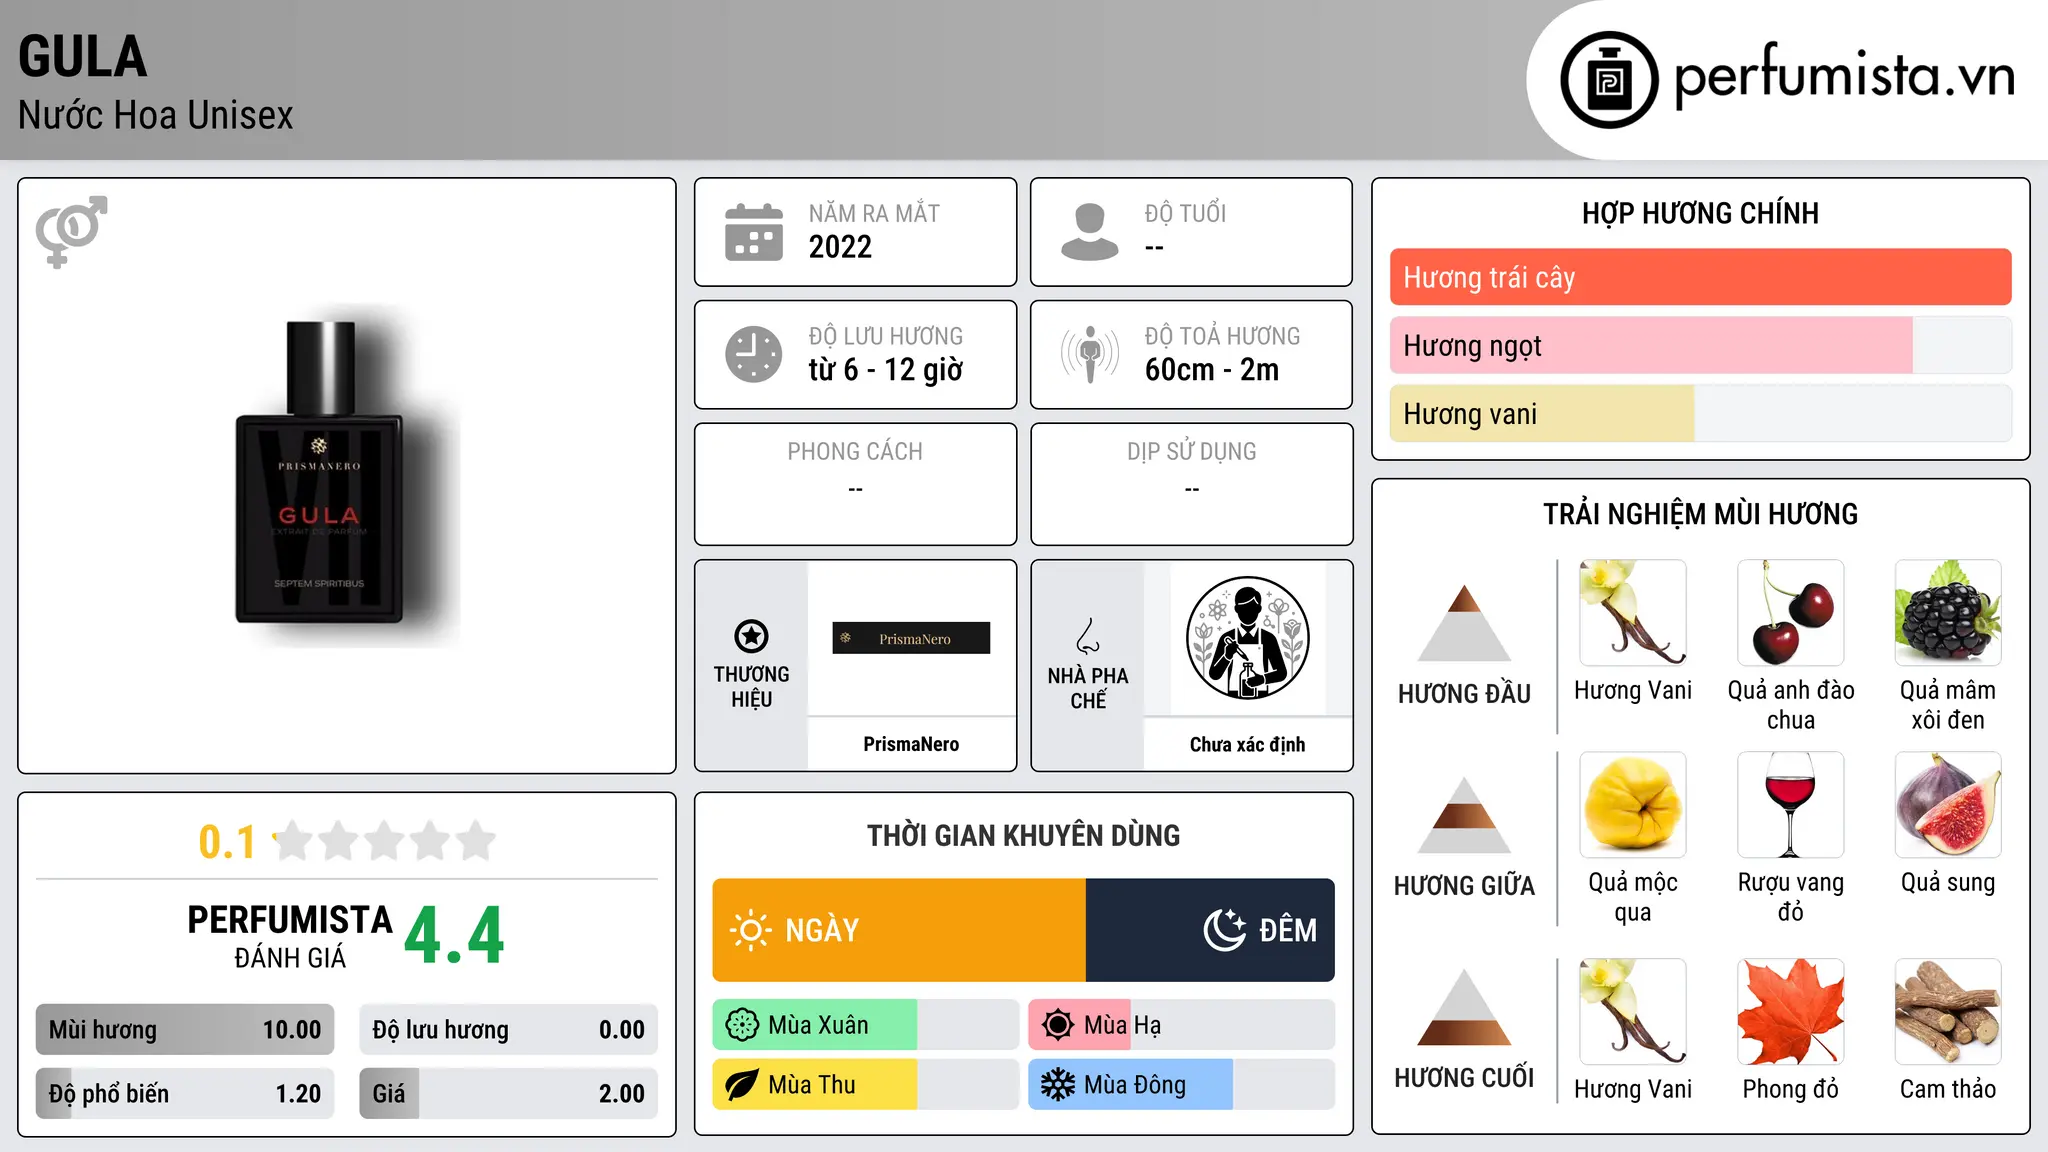Click the GULA title heading
2048x1152 pixels.
pos(83,56)
